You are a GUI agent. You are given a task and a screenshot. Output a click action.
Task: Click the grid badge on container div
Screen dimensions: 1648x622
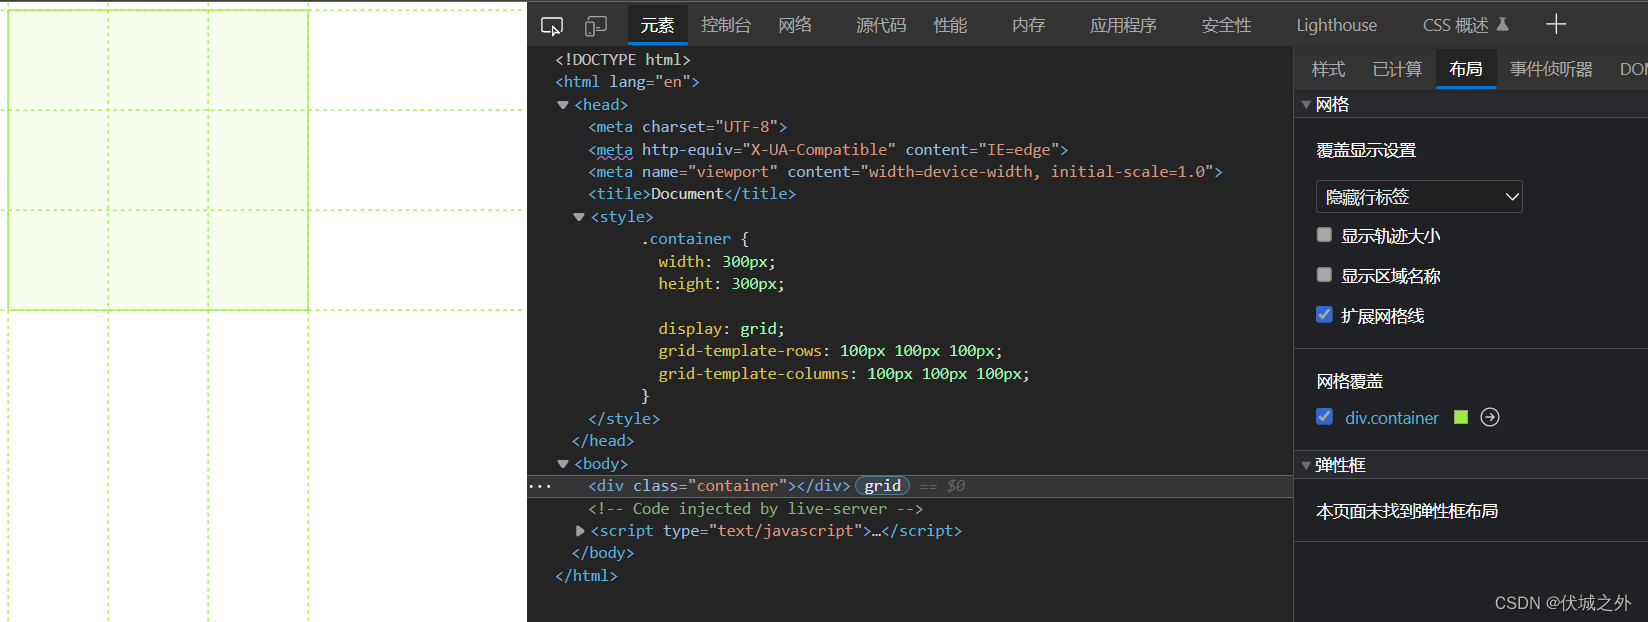(x=882, y=486)
